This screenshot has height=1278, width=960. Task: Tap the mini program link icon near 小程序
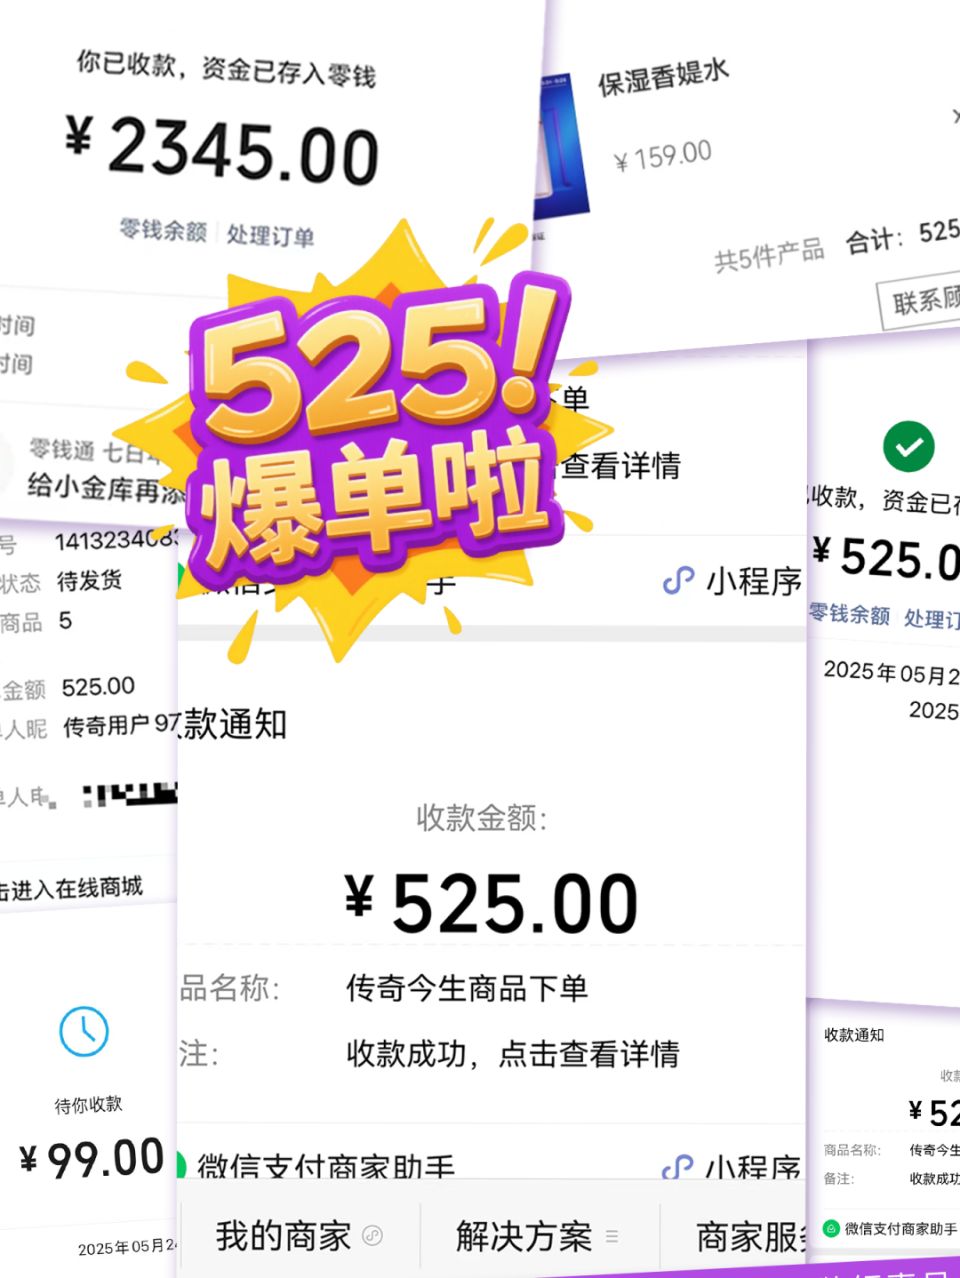click(x=679, y=581)
